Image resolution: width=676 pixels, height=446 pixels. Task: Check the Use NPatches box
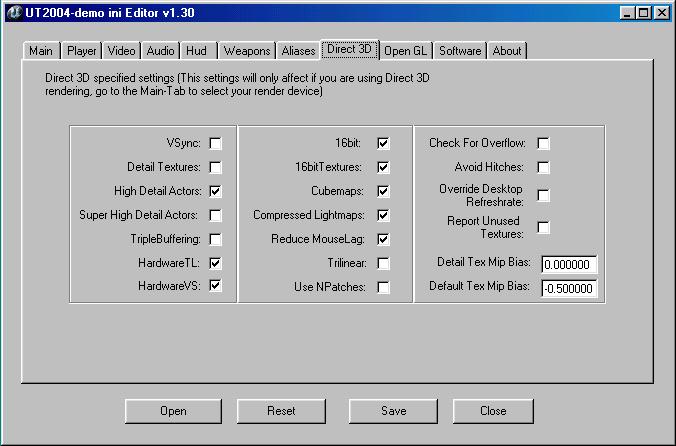pyautogui.click(x=383, y=287)
